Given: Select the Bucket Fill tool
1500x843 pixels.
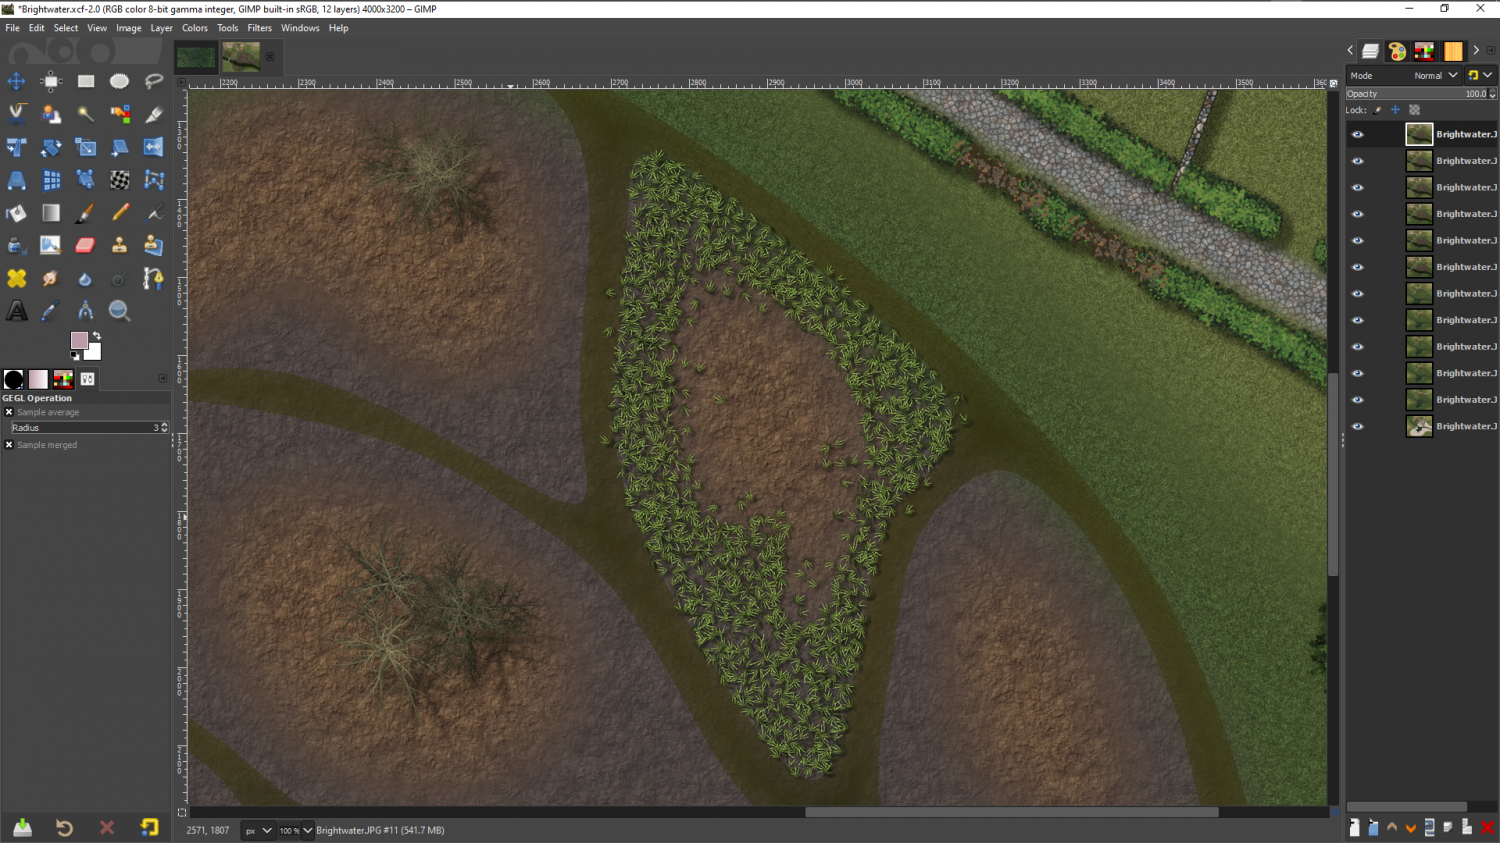Looking at the screenshot, I should click(17, 213).
